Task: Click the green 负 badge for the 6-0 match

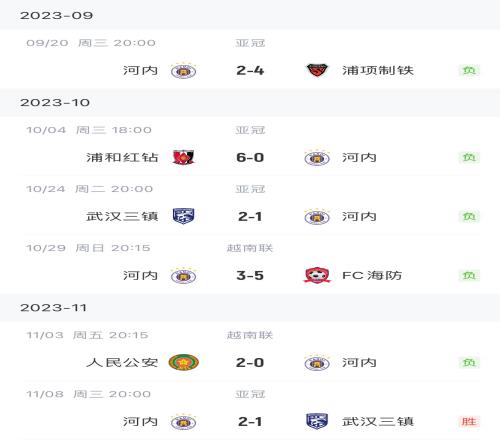Action: [469, 157]
